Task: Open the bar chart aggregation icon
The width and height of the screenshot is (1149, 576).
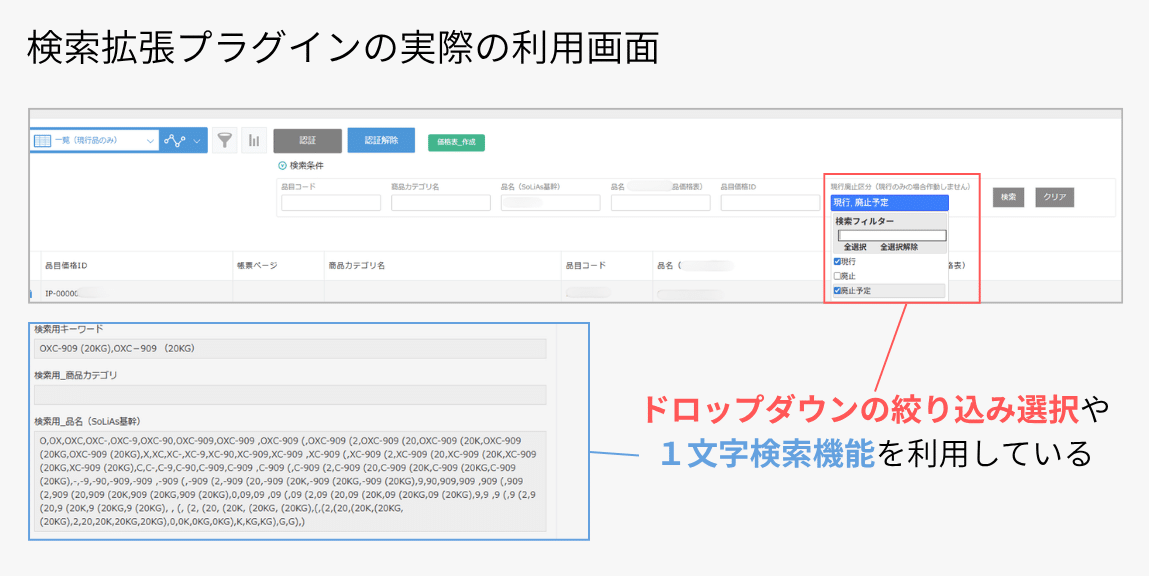Action: [254, 141]
